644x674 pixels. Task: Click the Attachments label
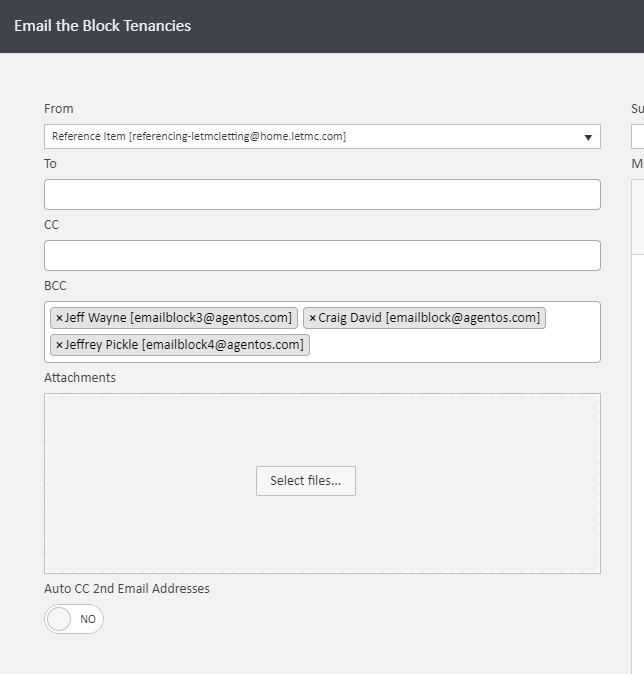[x=80, y=378]
